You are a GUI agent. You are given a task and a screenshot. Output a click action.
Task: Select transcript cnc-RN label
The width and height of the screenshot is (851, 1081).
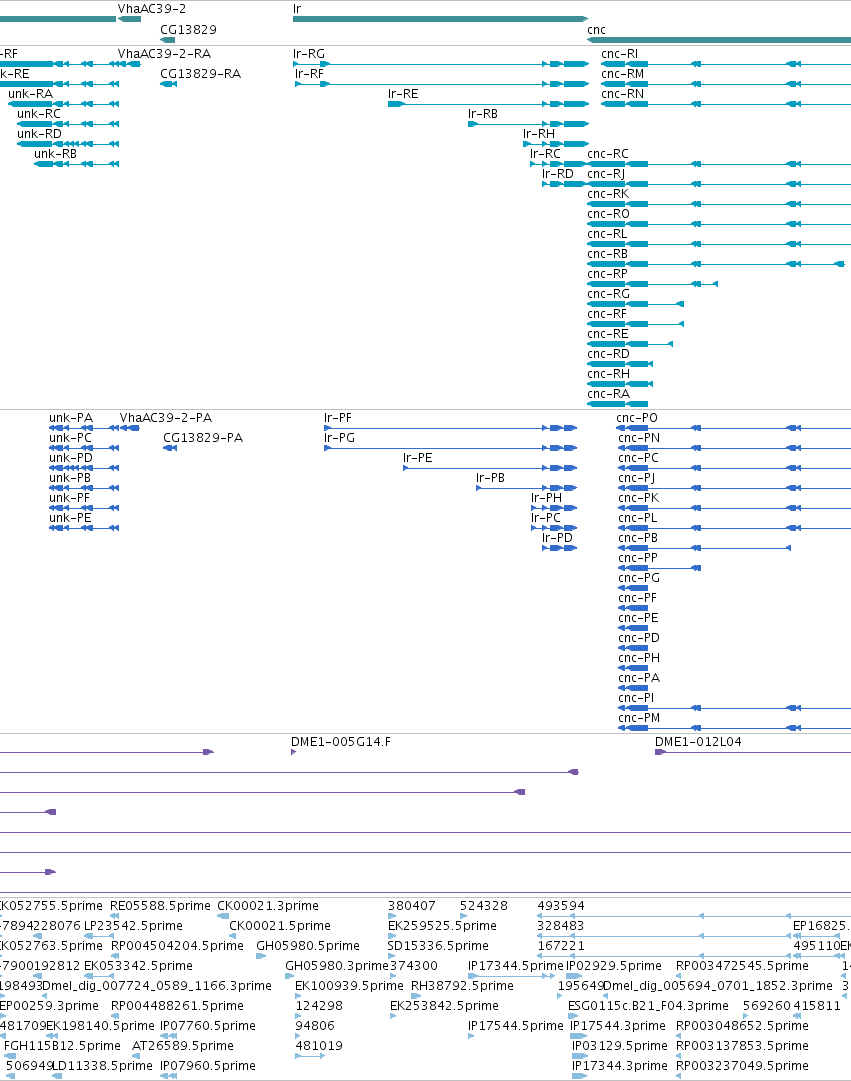coord(622,94)
